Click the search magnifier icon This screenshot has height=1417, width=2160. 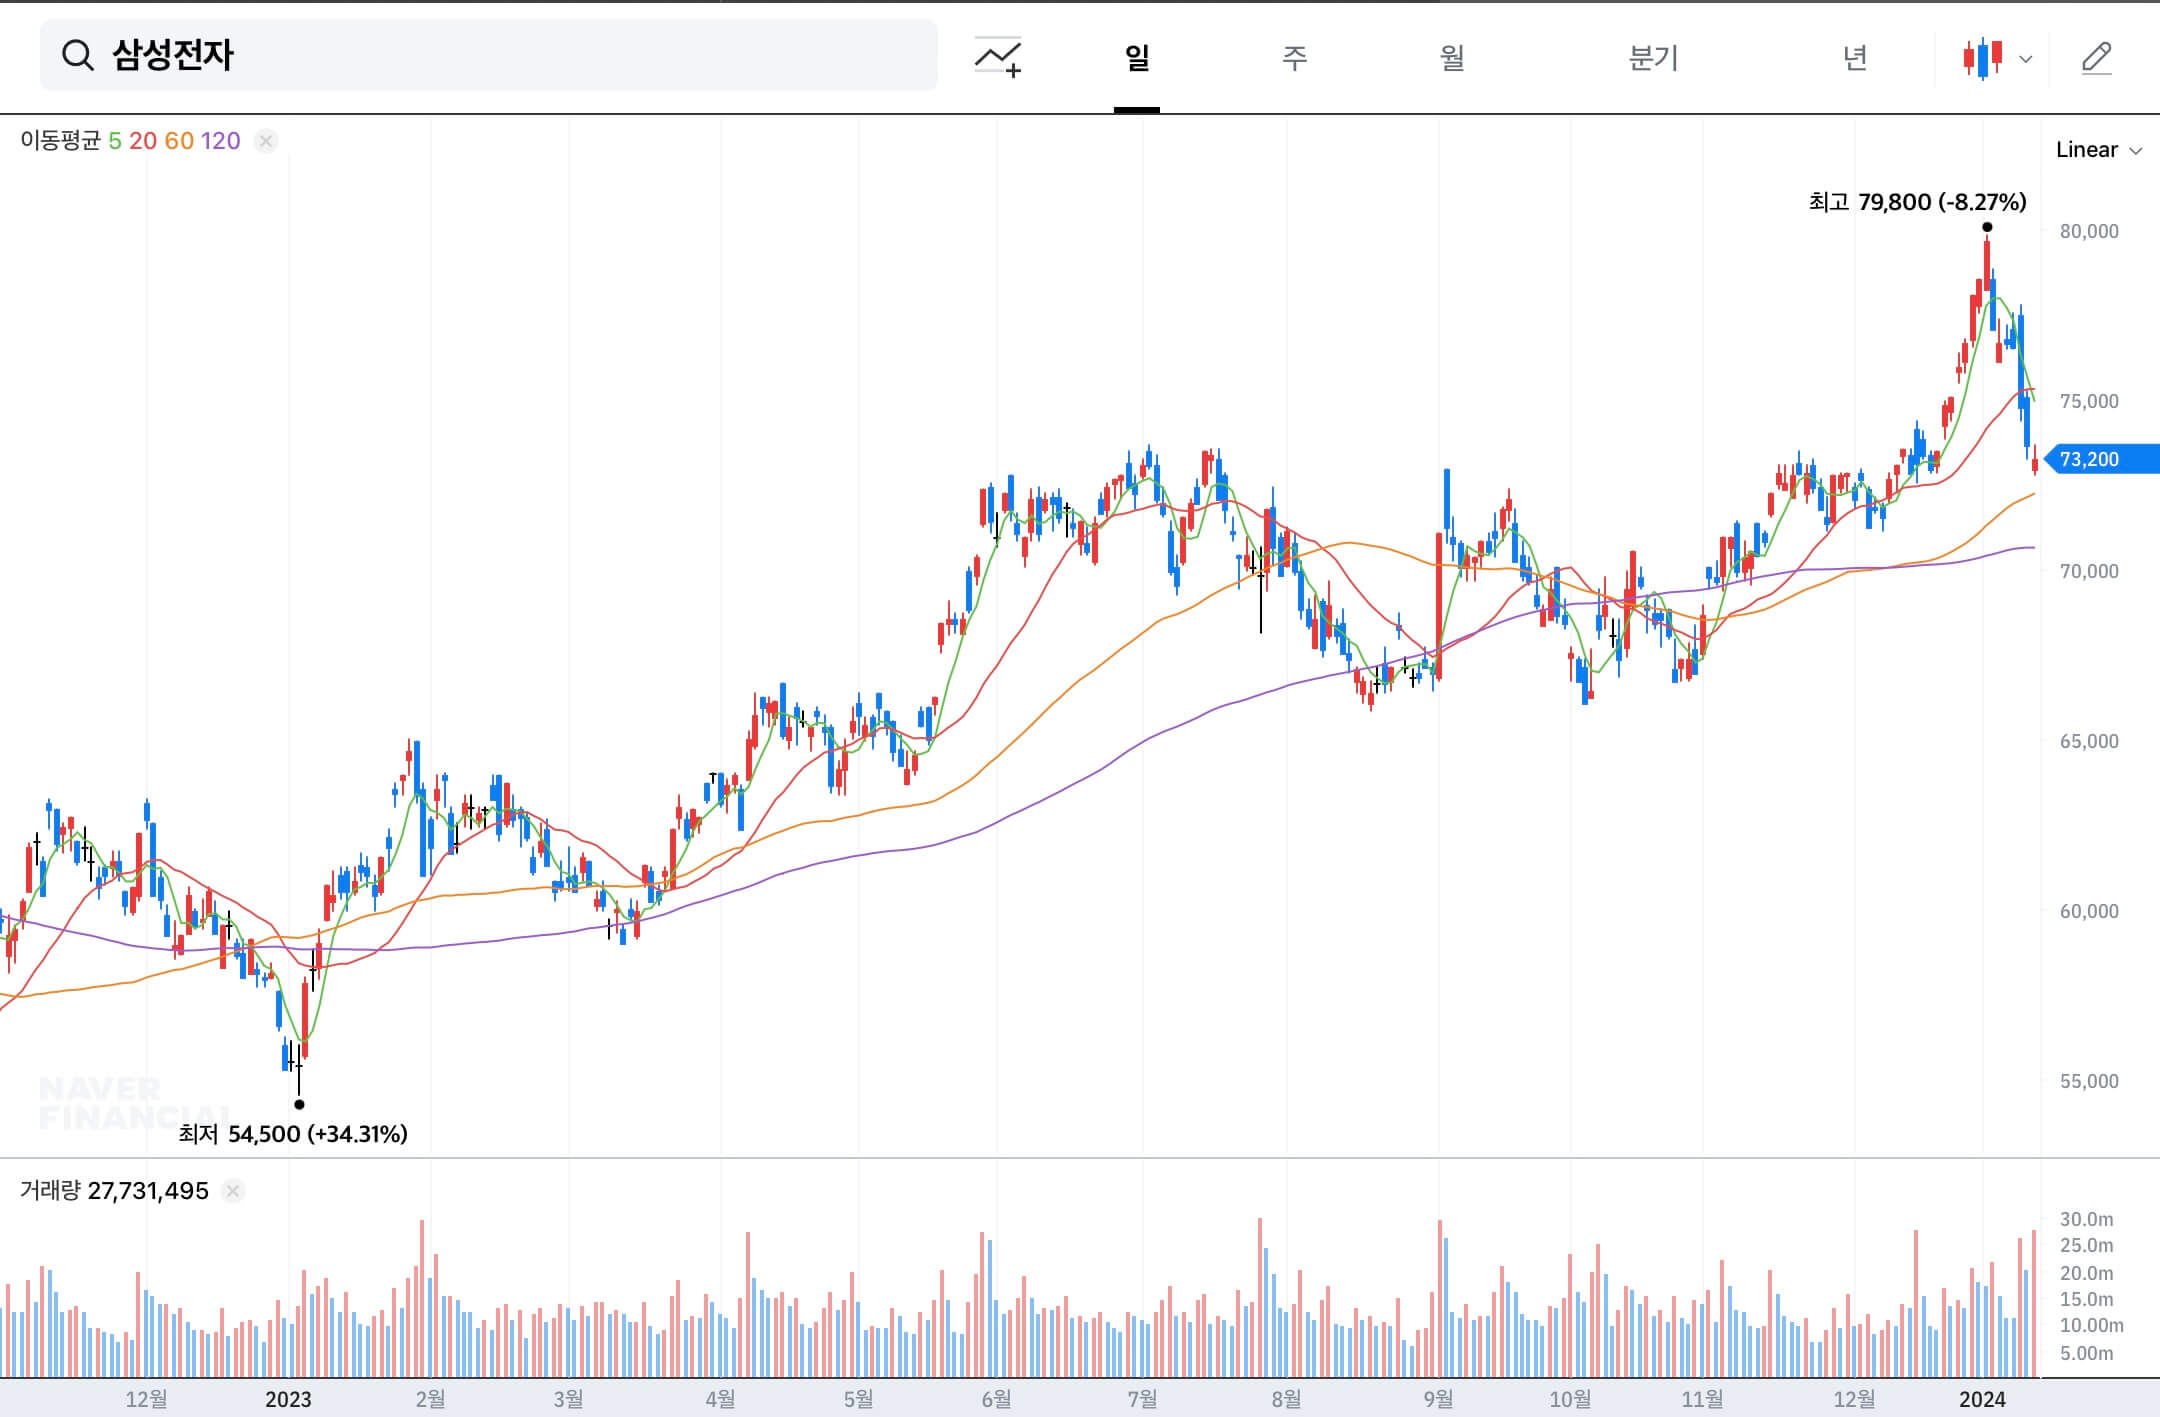coord(77,56)
